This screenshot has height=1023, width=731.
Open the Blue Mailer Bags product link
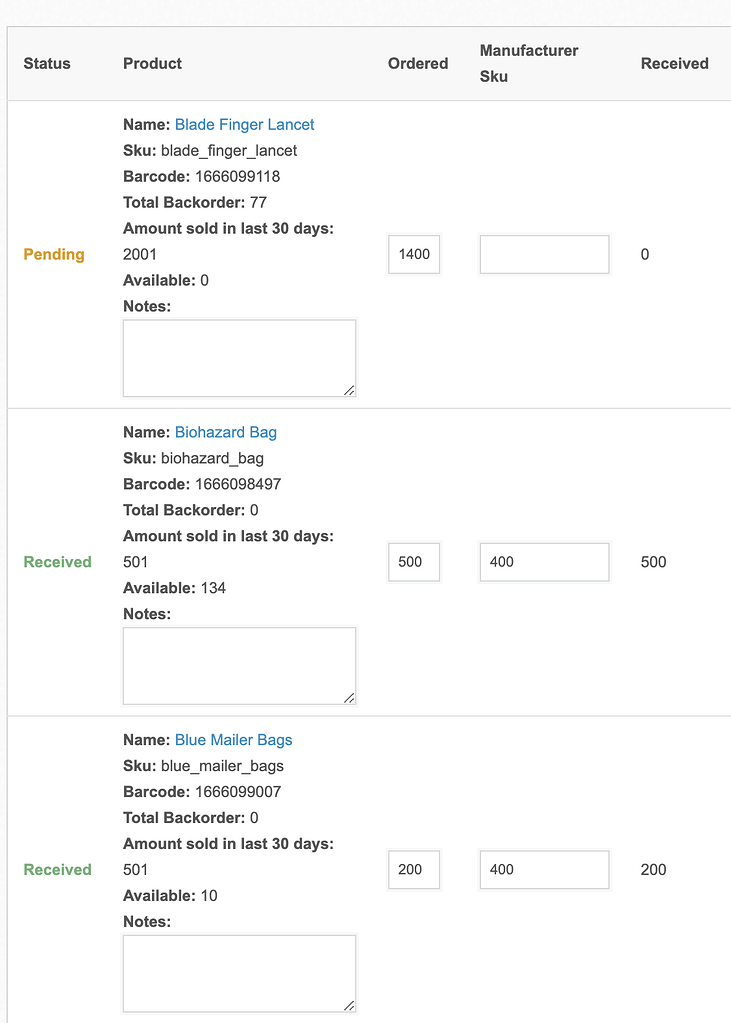point(233,740)
